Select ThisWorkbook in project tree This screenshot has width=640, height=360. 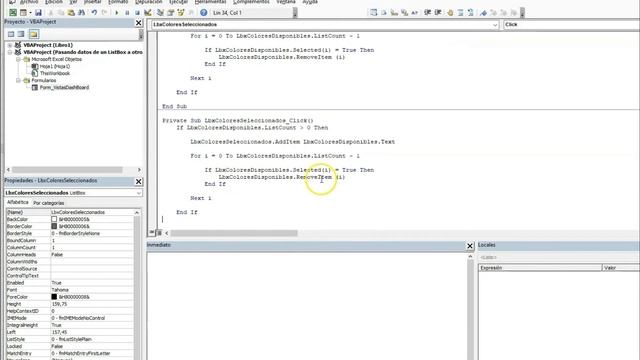point(55,73)
